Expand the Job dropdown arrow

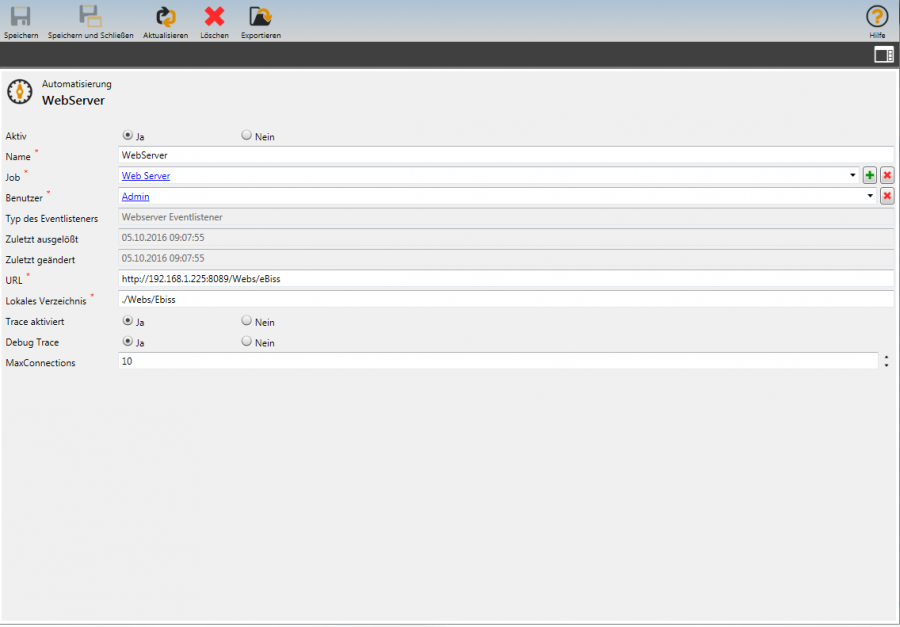click(853, 176)
